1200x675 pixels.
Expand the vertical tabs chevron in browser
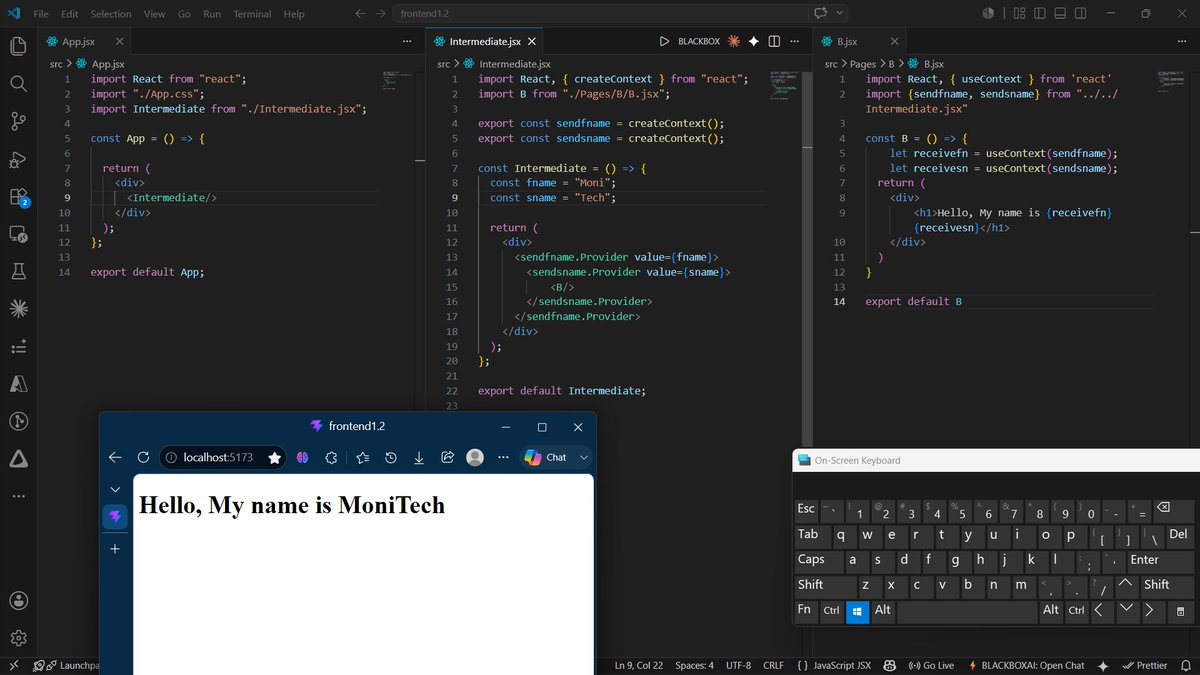click(115, 489)
